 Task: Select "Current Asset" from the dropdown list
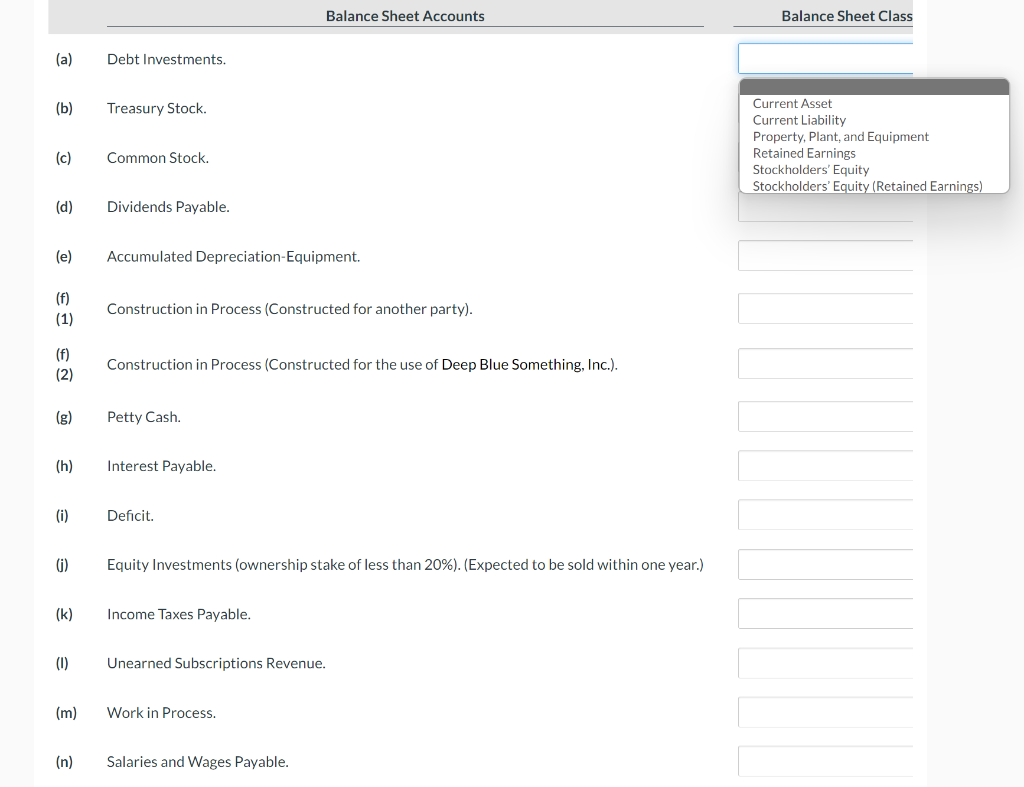(x=793, y=103)
